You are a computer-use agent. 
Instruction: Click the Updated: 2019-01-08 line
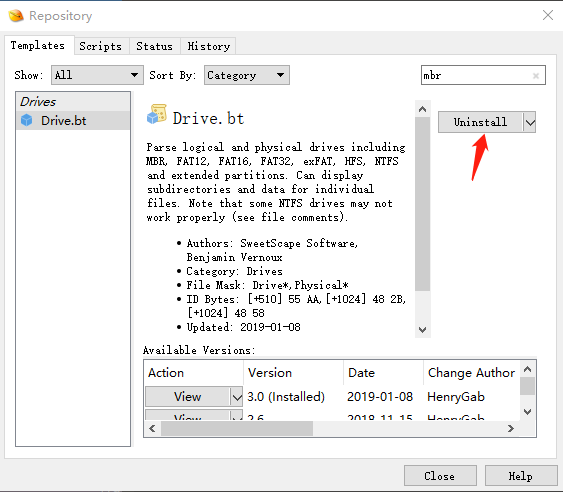click(x=243, y=327)
